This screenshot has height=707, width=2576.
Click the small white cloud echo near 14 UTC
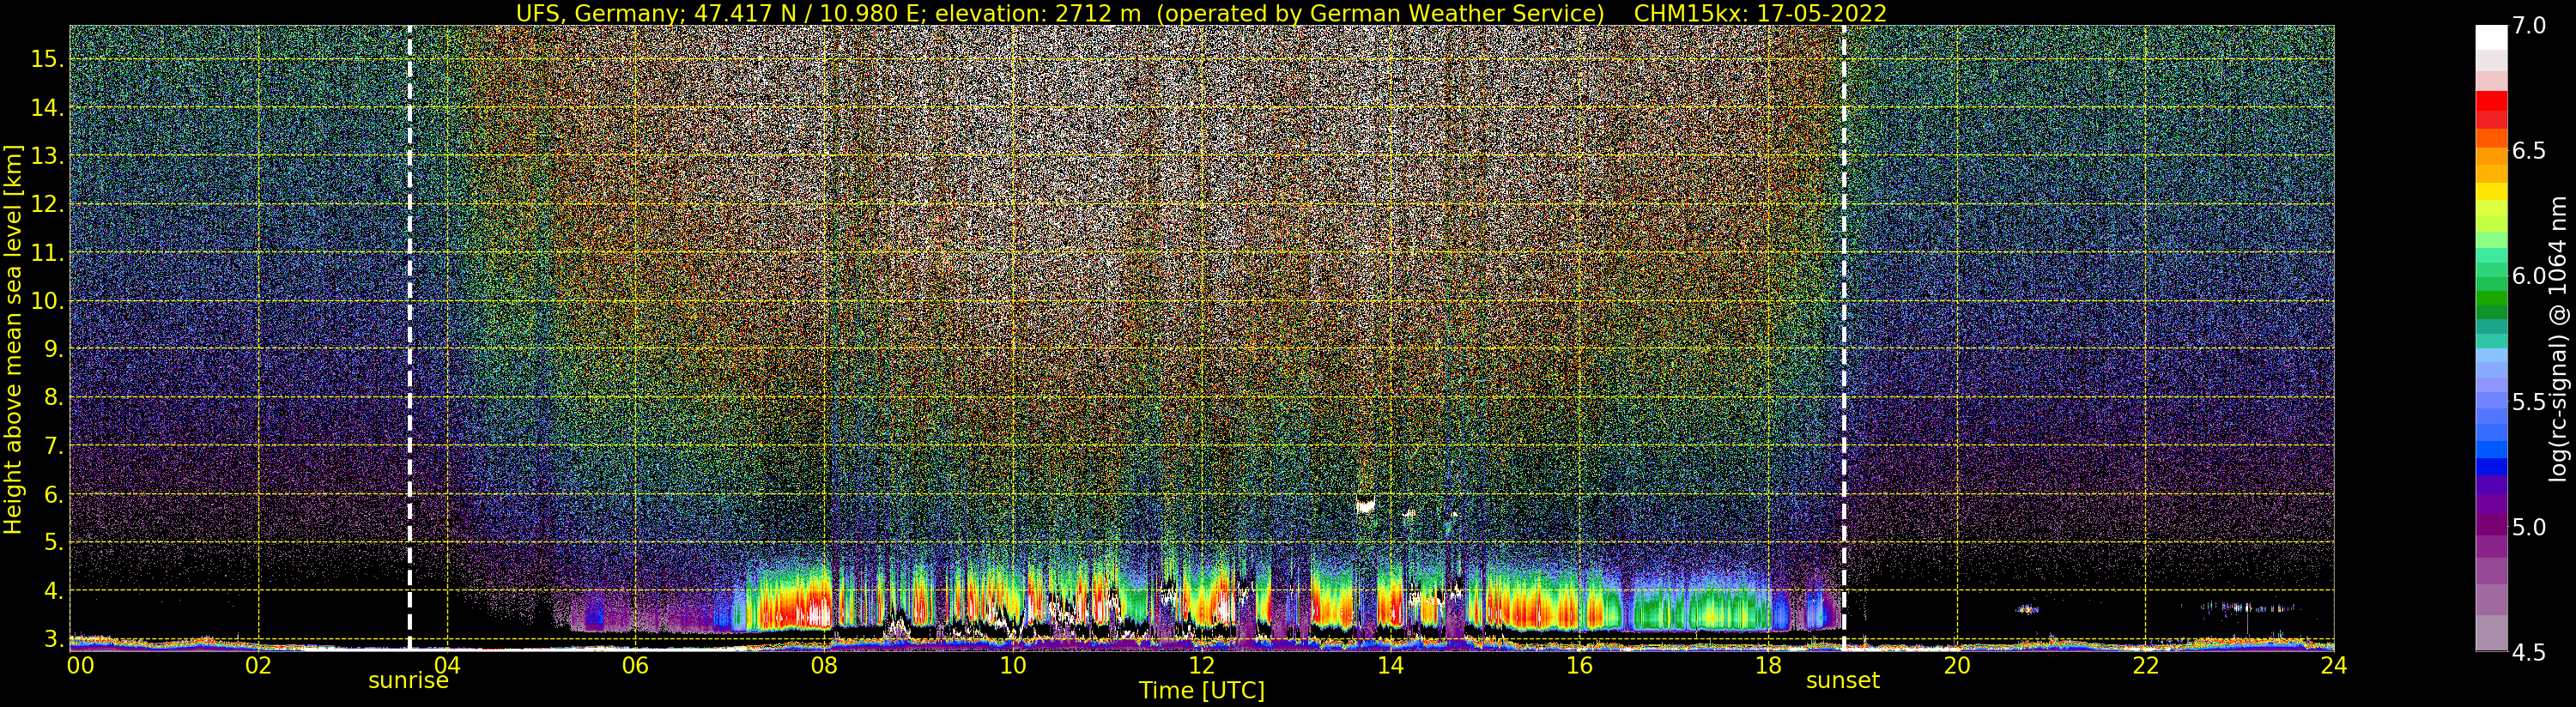(x=1365, y=505)
